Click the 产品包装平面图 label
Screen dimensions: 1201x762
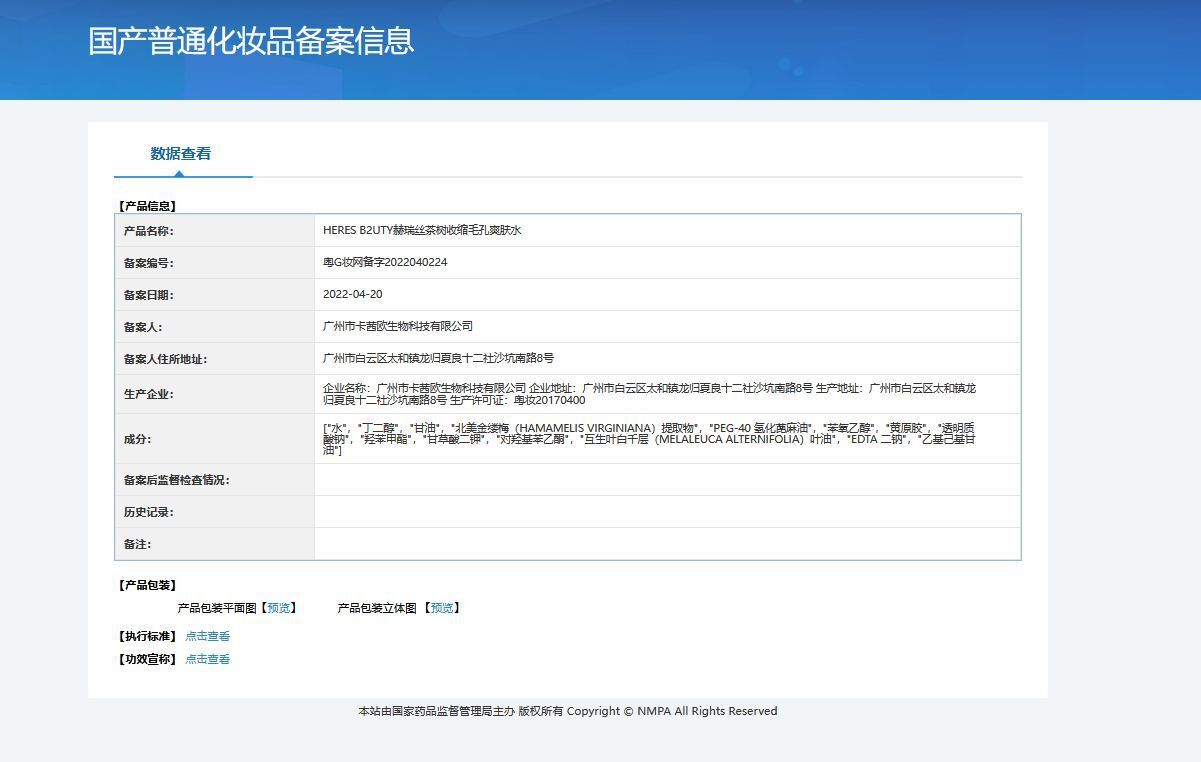pos(217,608)
